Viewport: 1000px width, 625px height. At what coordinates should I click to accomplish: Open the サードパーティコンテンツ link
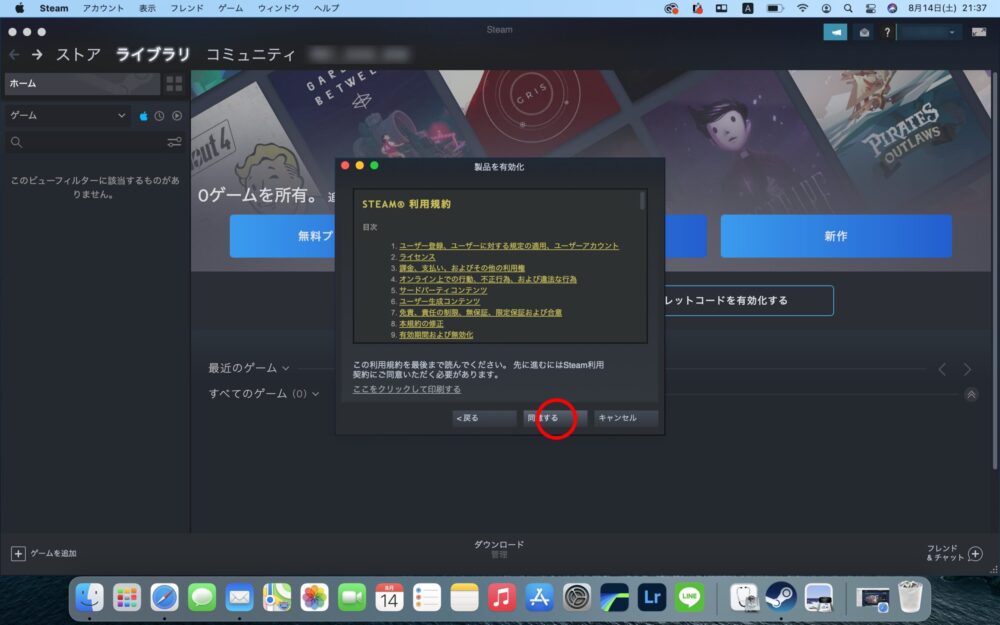pos(443,290)
